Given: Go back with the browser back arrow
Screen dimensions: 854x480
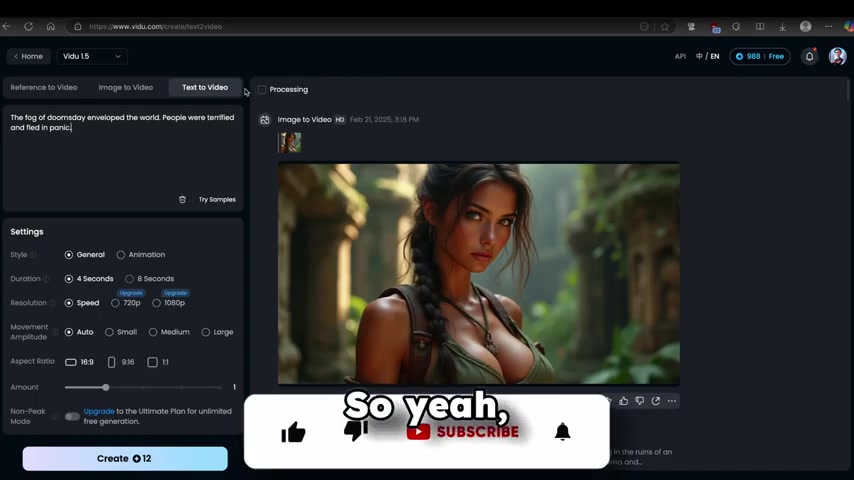Looking at the screenshot, I should pyautogui.click(x=7, y=26).
